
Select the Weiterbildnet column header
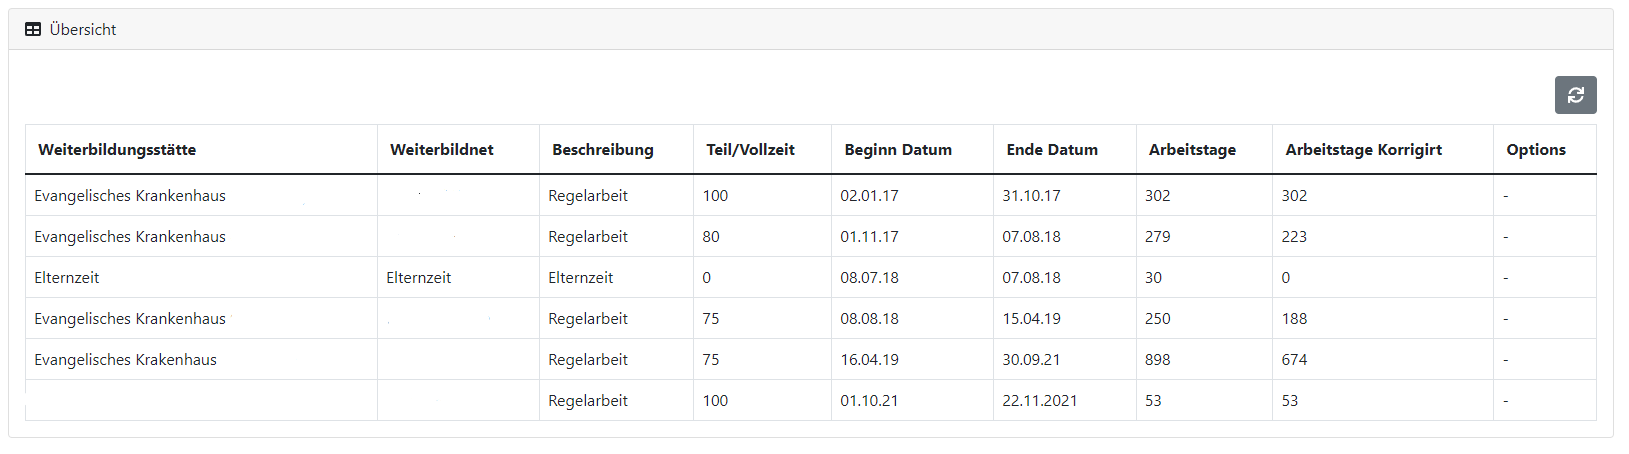(442, 150)
